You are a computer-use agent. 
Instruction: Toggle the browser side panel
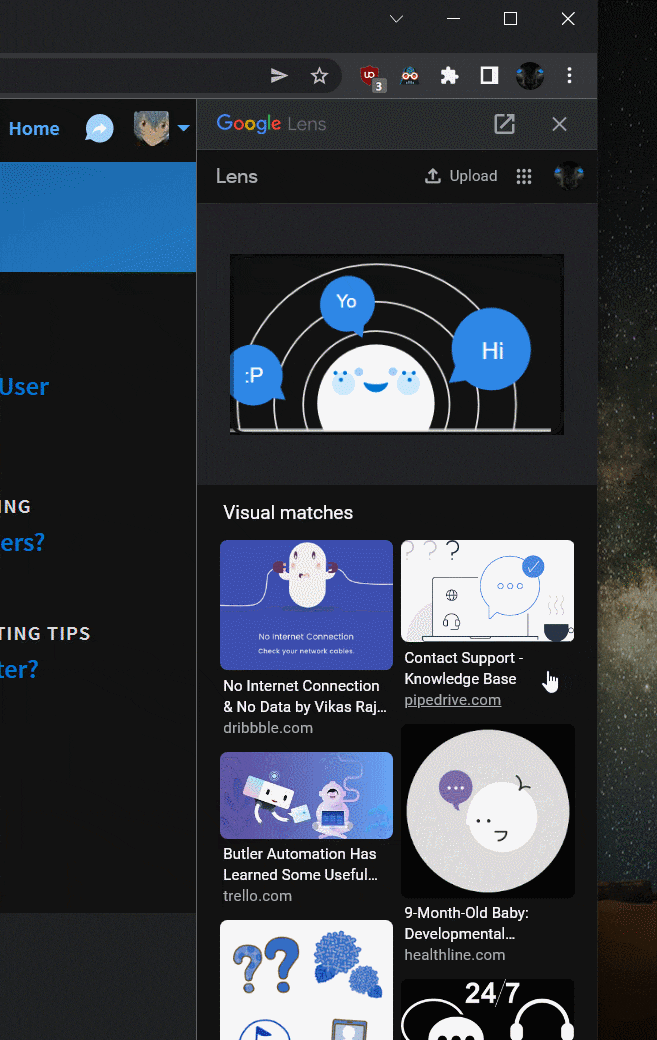click(489, 76)
